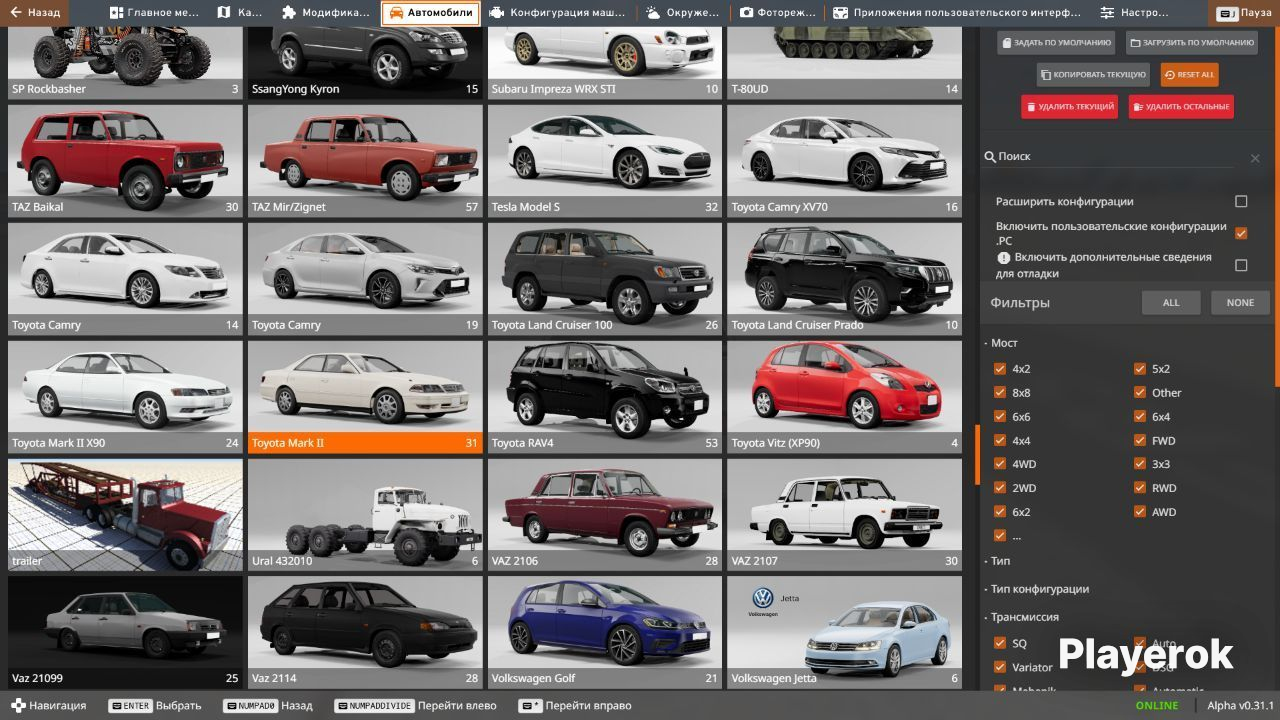This screenshot has height=720, width=1280.
Task: Choose the red Toyota Vitz (XP90)
Action: [x=844, y=396]
